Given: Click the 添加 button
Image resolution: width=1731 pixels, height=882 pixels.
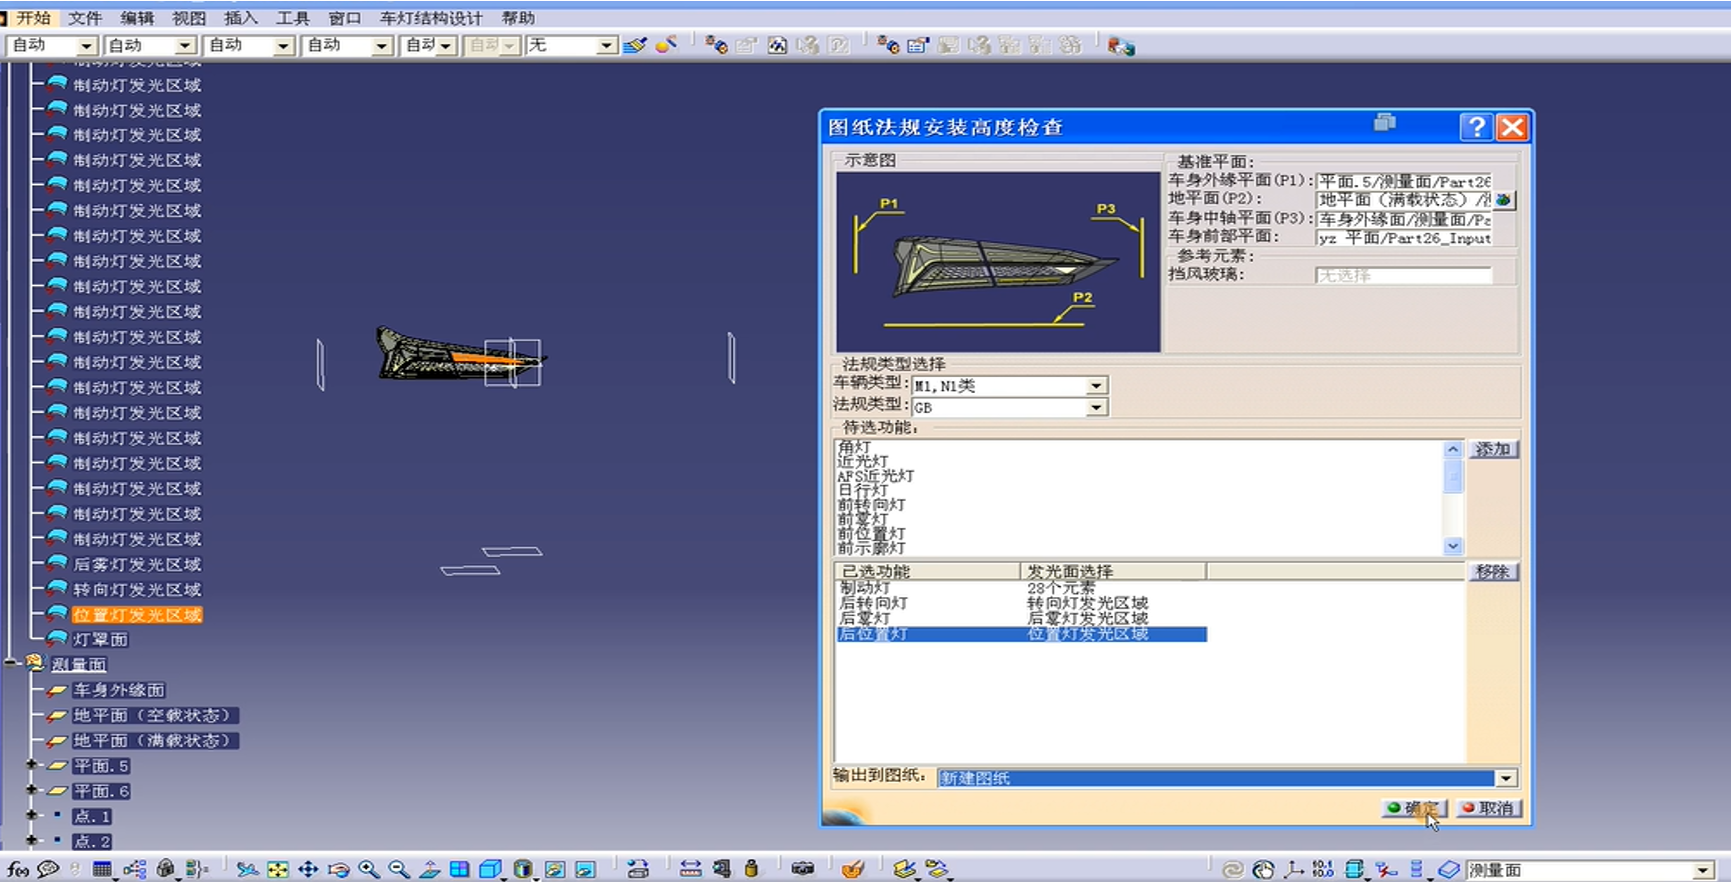Looking at the screenshot, I should [1492, 449].
